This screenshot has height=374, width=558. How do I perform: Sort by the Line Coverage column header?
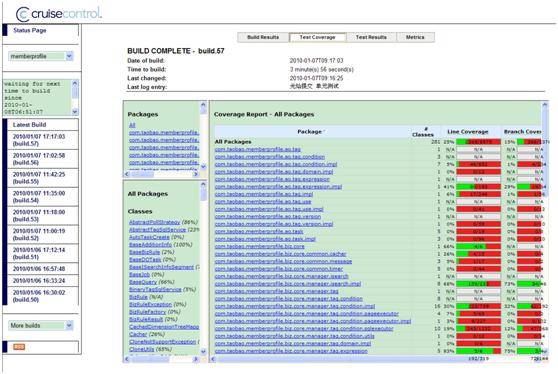[468, 132]
